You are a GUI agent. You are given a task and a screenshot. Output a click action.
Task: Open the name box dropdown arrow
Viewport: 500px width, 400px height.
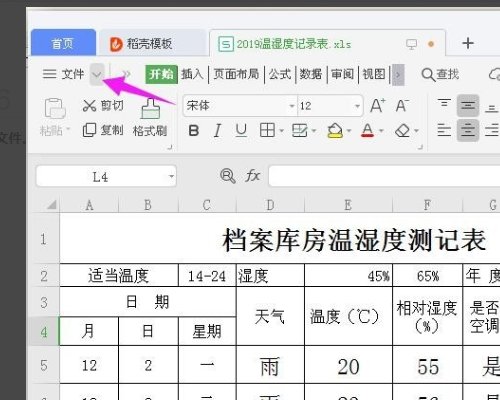171,176
